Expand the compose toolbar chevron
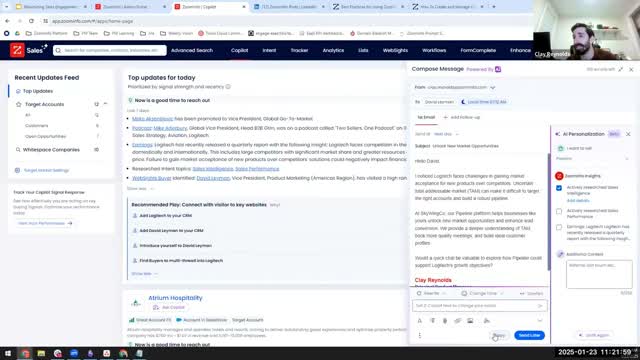The height and width of the screenshot is (360, 640). coord(540,321)
